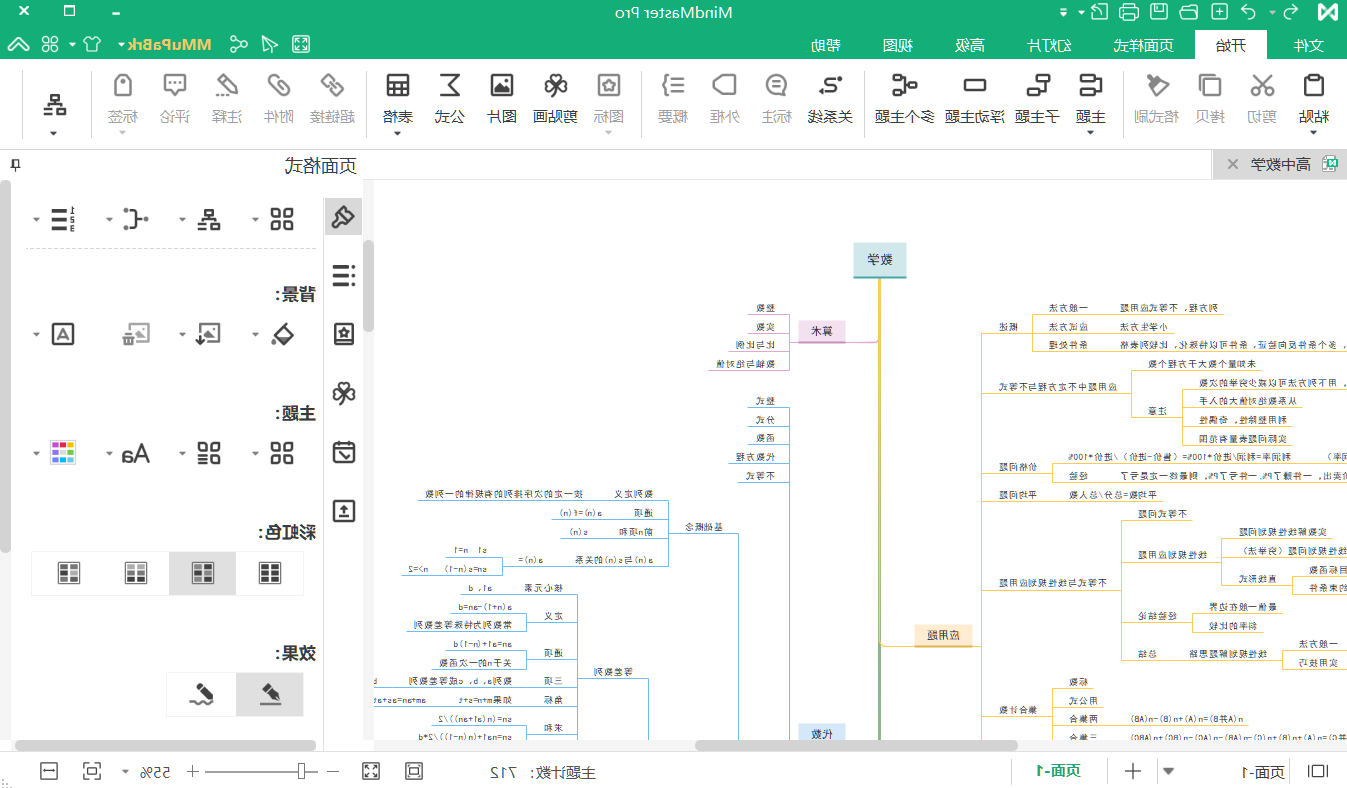Open the calendar task side panel tab
Screen dimensions: 1347x788
tap(343, 452)
